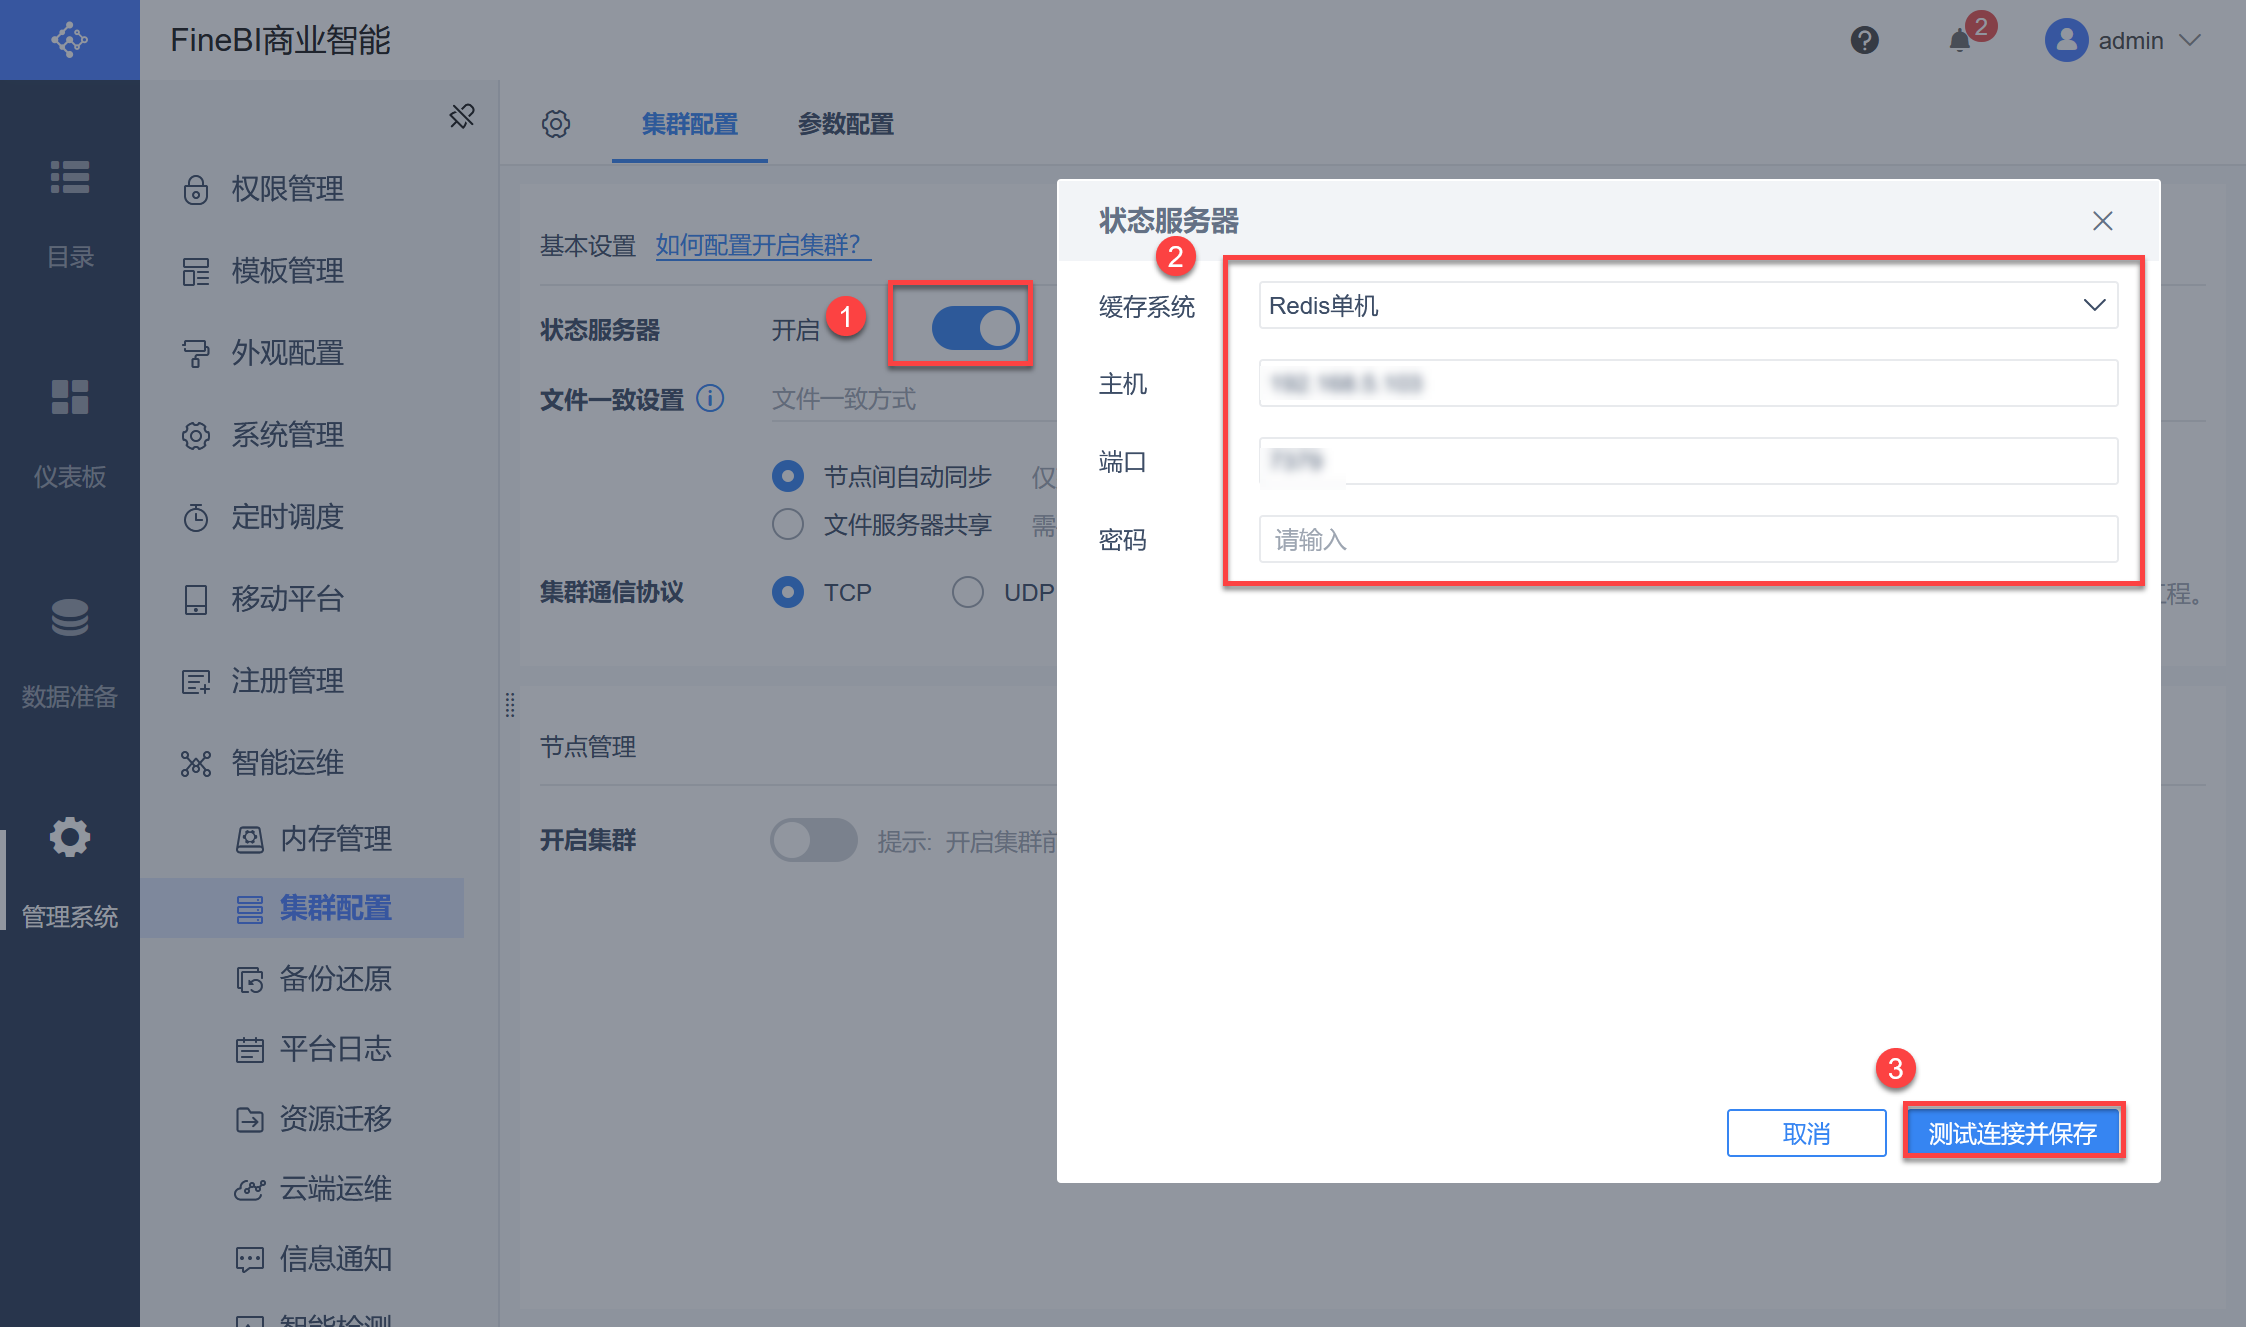Image resolution: width=2246 pixels, height=1327 pixels.
Task: Toggle the 状态服务器 switch off
Action: (974, 328)
